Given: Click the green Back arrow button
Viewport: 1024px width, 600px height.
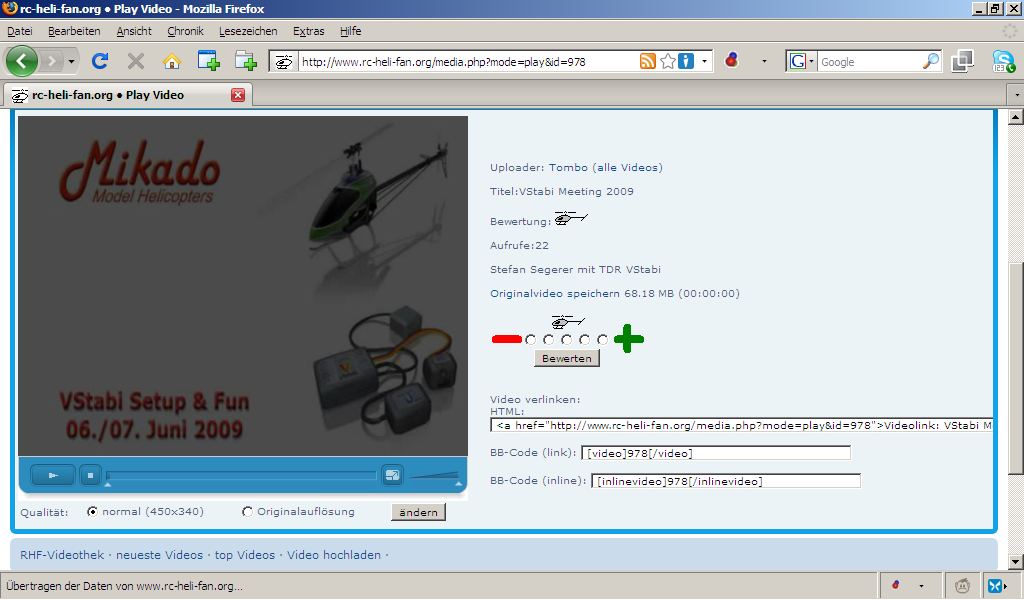Looking at the screenshot, I should pos(22,61).
